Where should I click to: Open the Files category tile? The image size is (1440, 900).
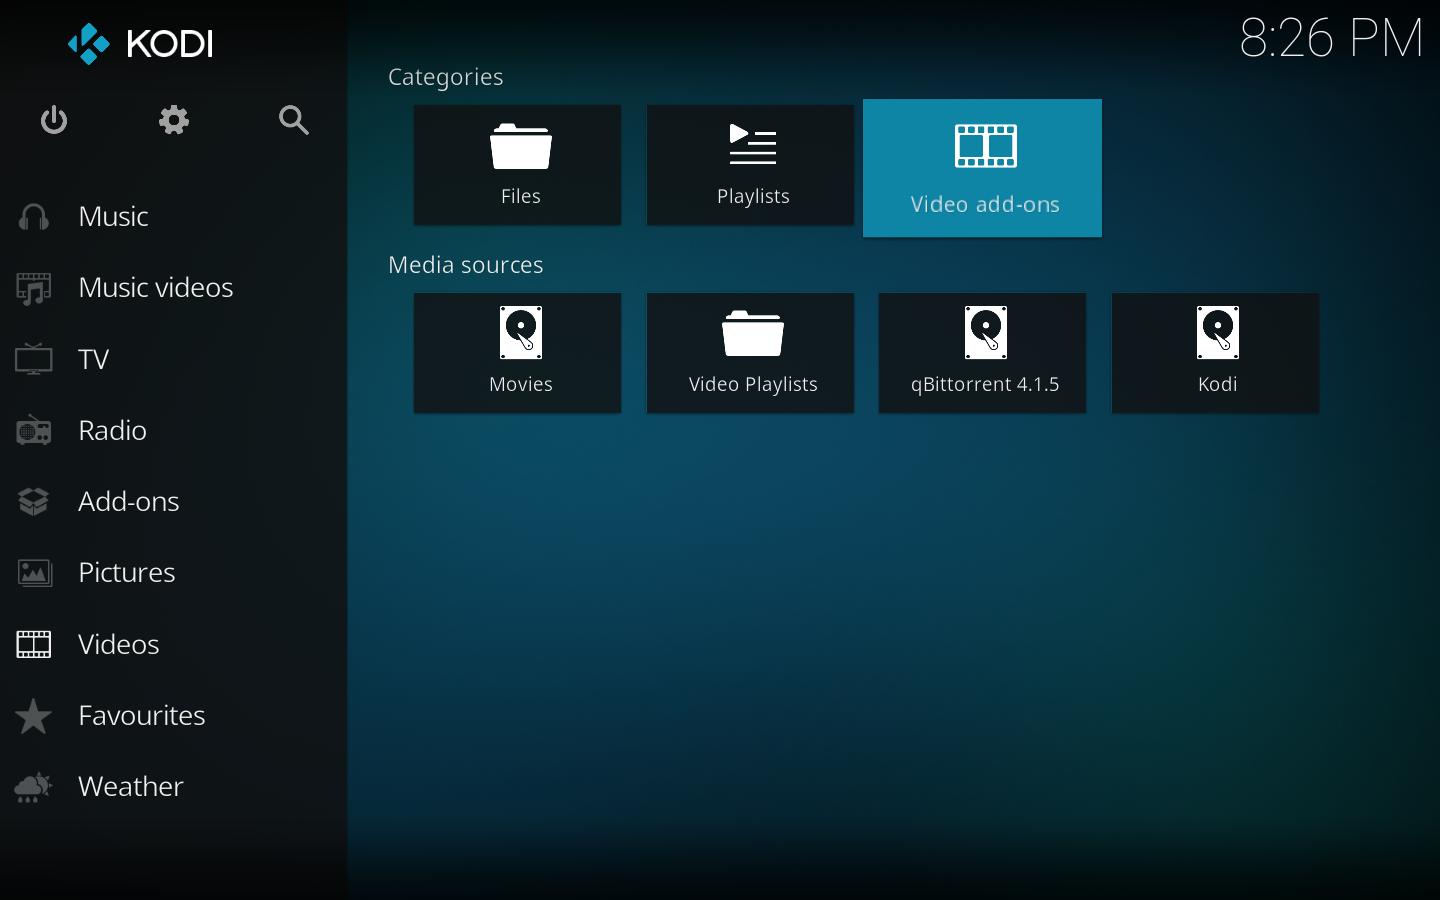click(518, 166)
